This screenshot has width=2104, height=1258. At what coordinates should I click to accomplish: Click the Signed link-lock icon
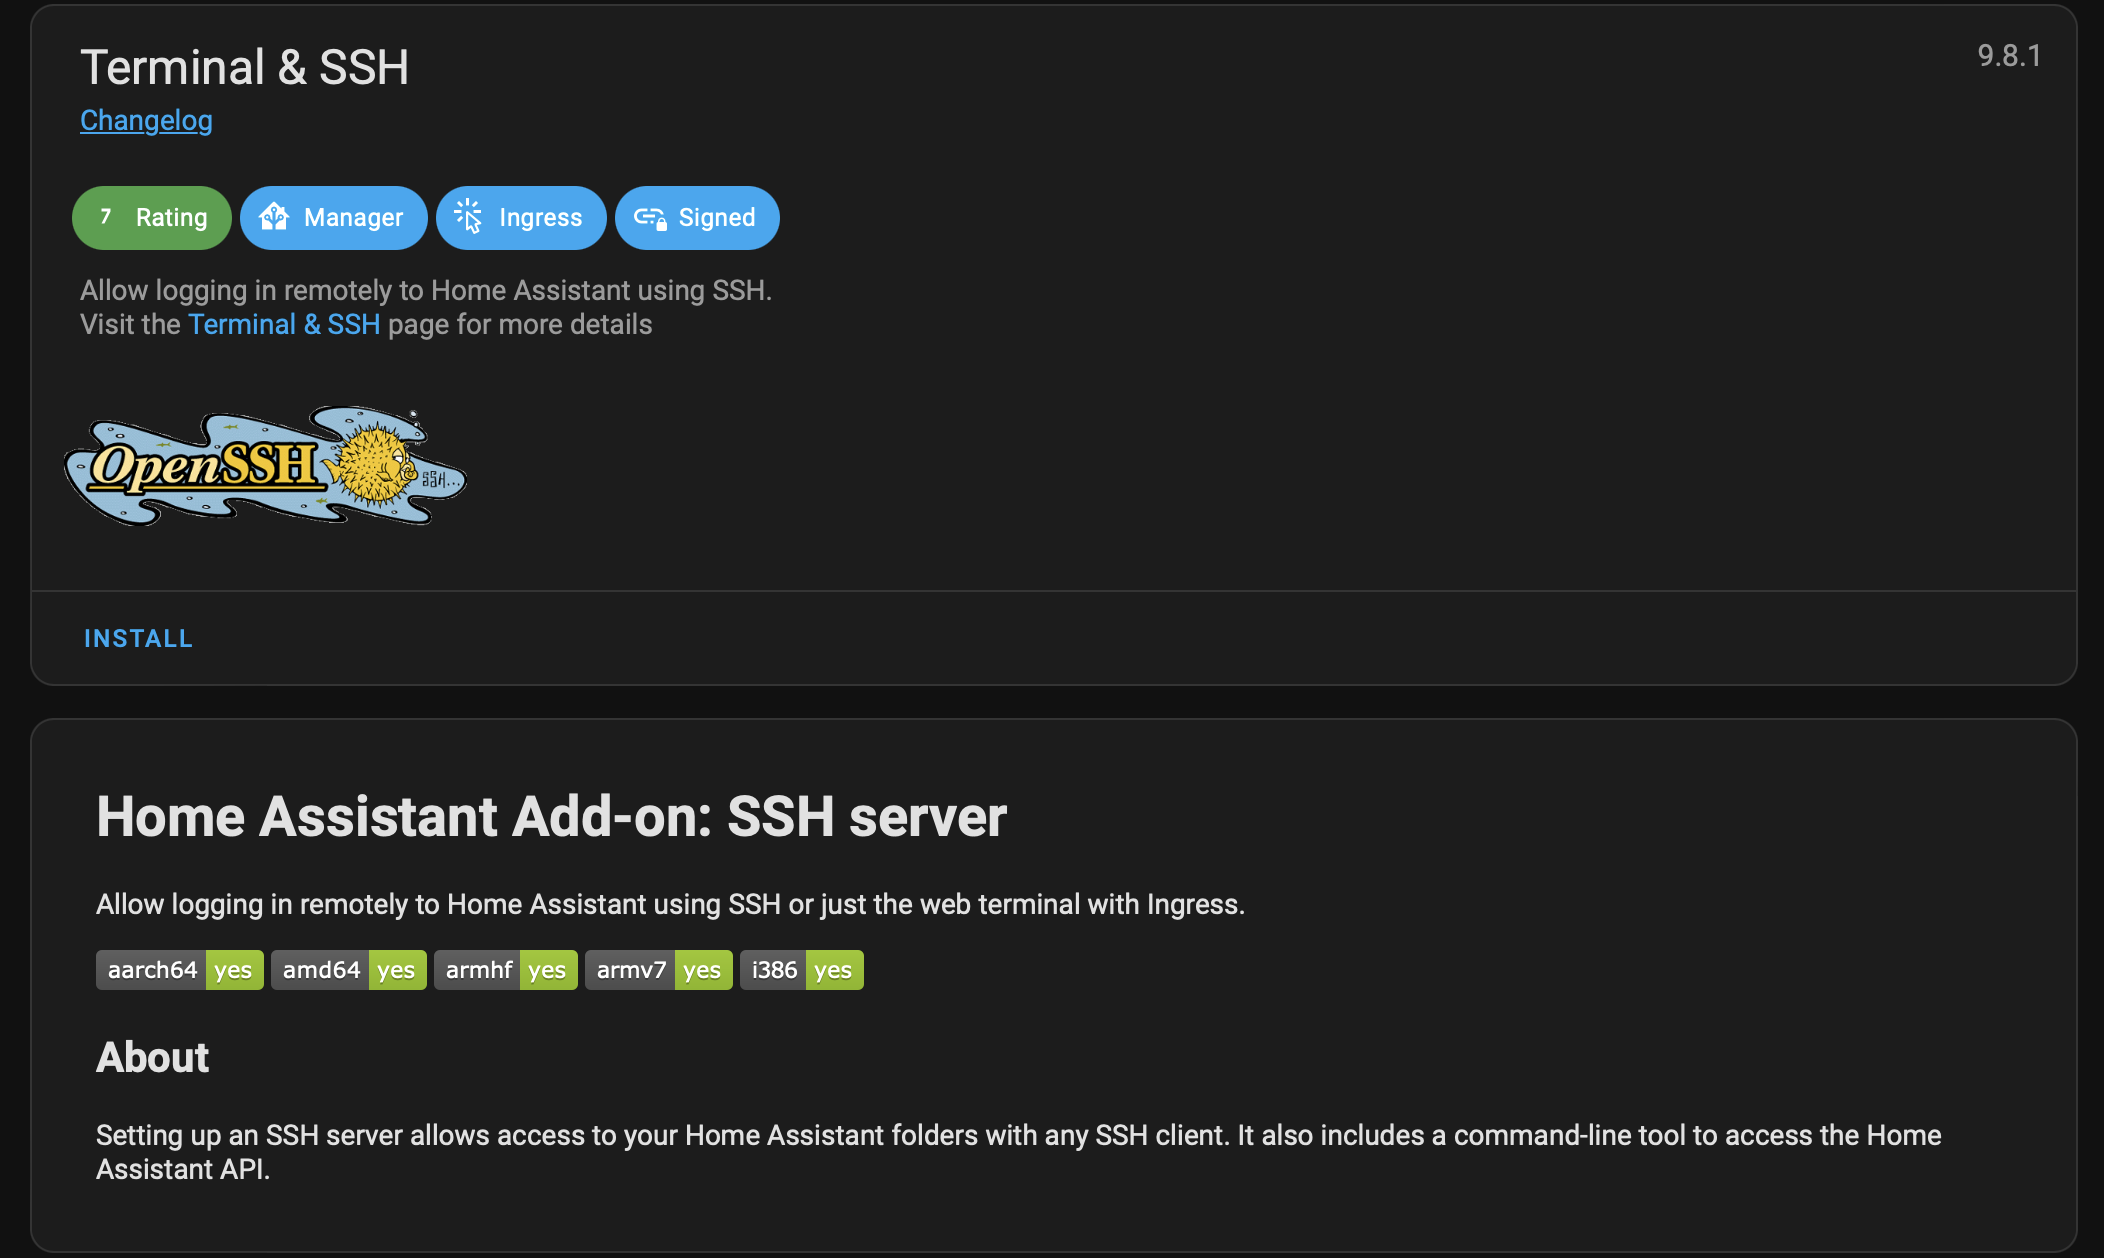tap(650, 218)
